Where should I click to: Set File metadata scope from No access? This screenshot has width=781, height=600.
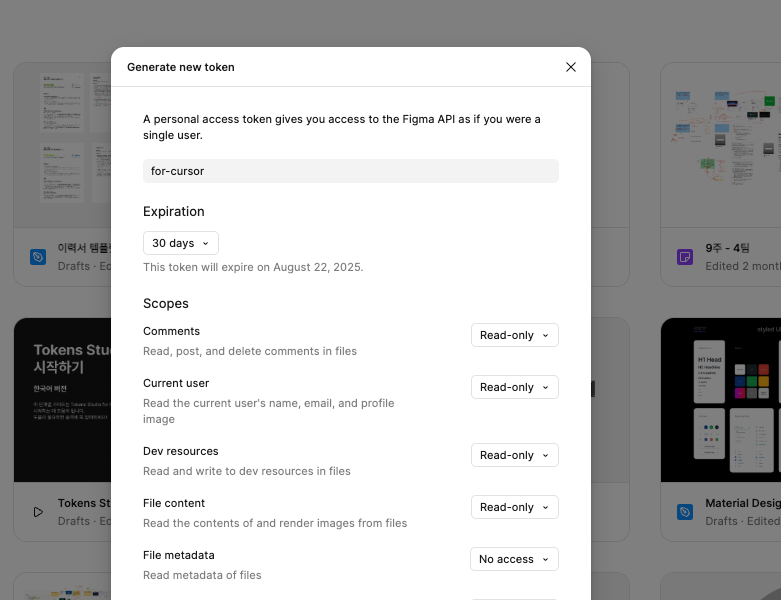[515, 559]
